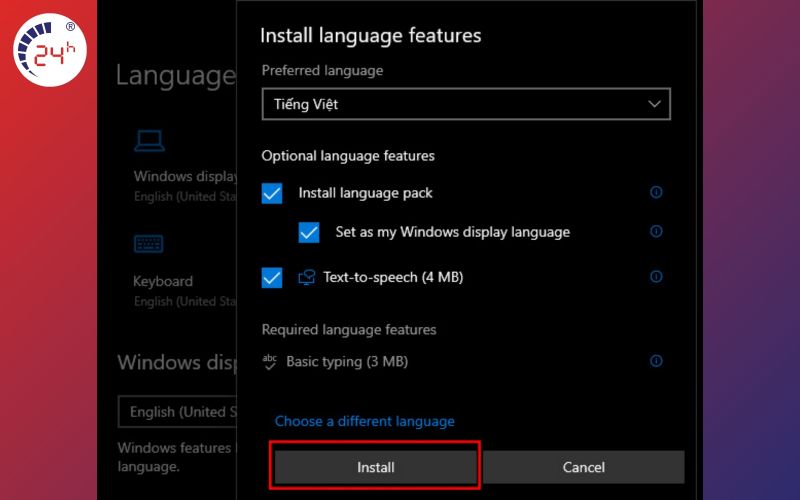Cancel the language features installation
The image size is (800, 500).
tap(584, 467)
